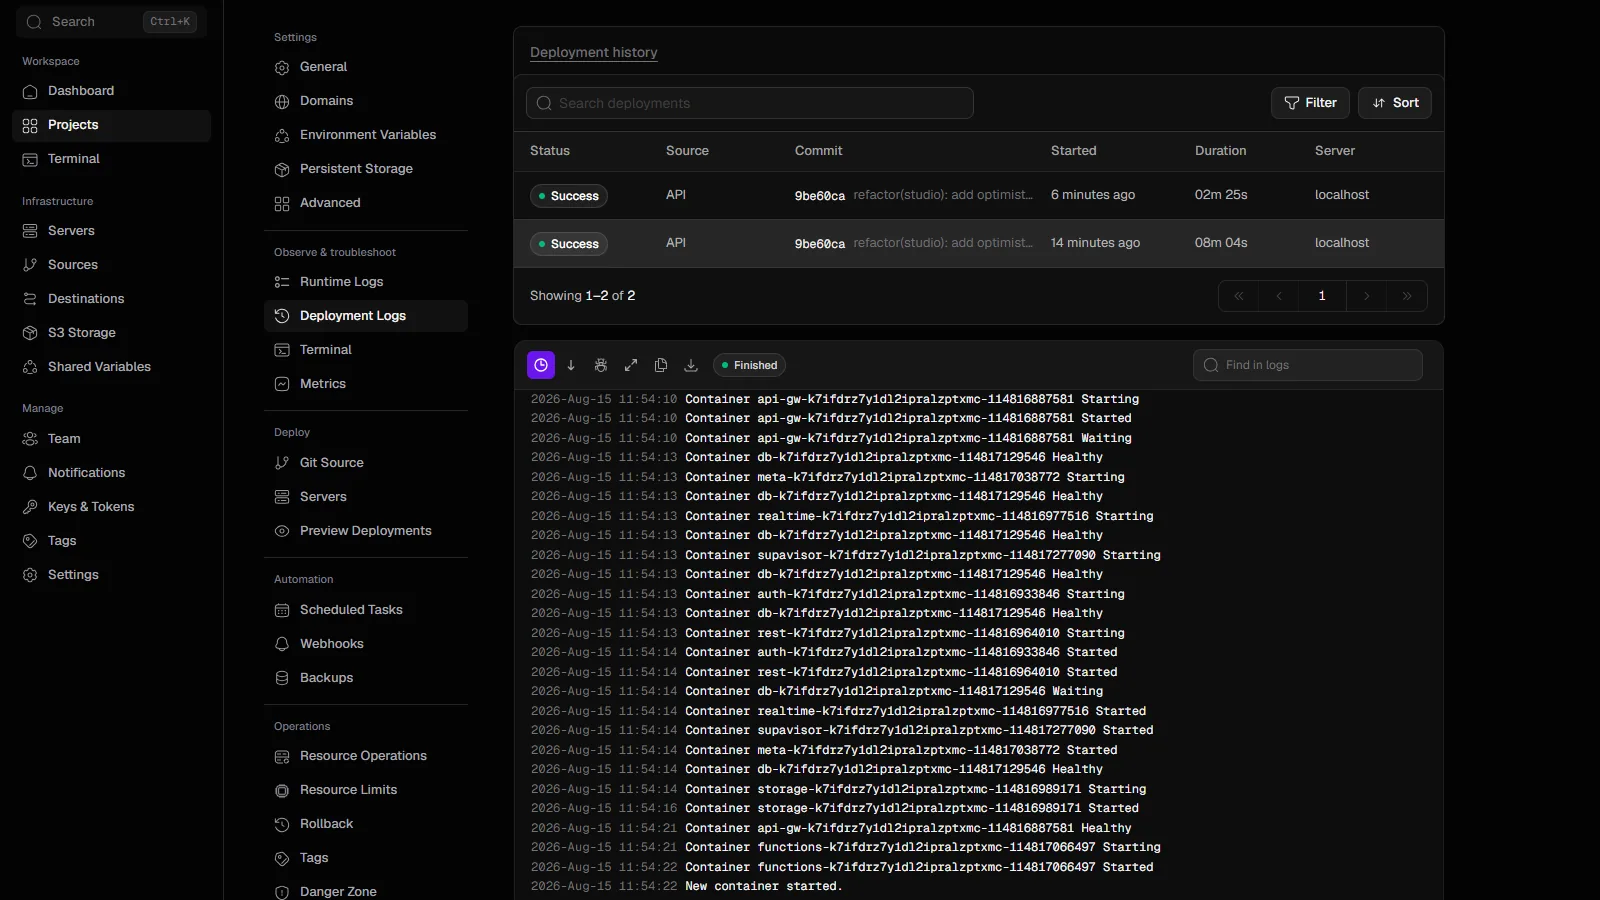Screen dimensions: 1600x900
Task: Go to the first page of deployments
Action: click(x=1239, y=296)
